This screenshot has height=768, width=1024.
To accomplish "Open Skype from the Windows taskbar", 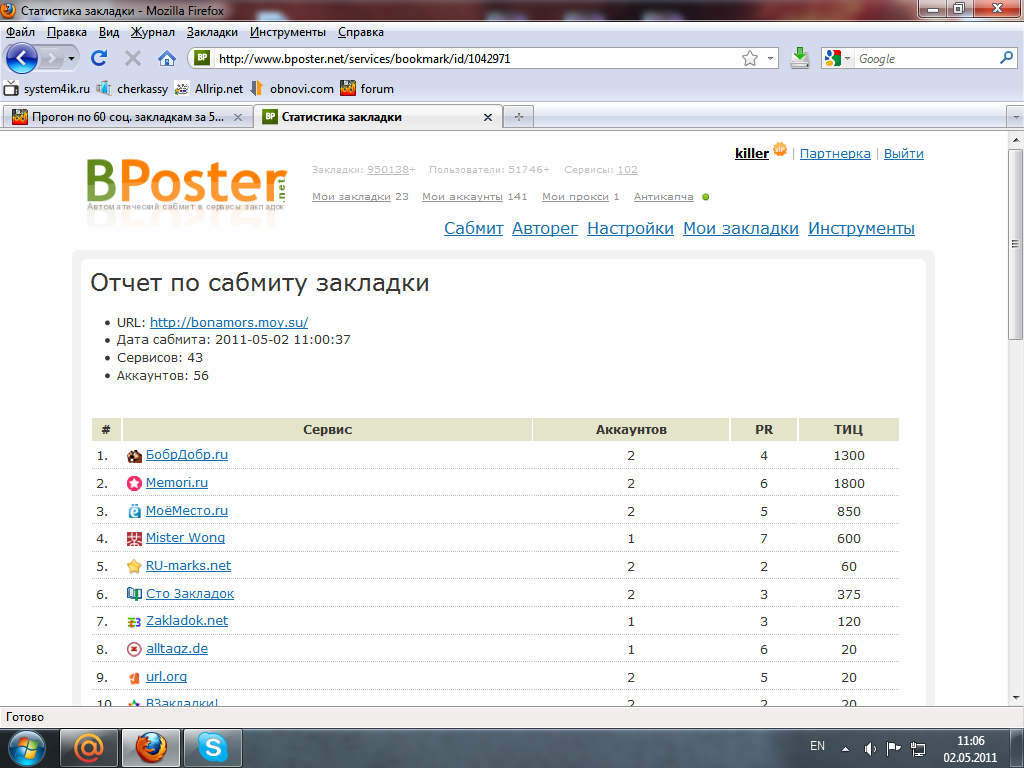I will 213,748.
